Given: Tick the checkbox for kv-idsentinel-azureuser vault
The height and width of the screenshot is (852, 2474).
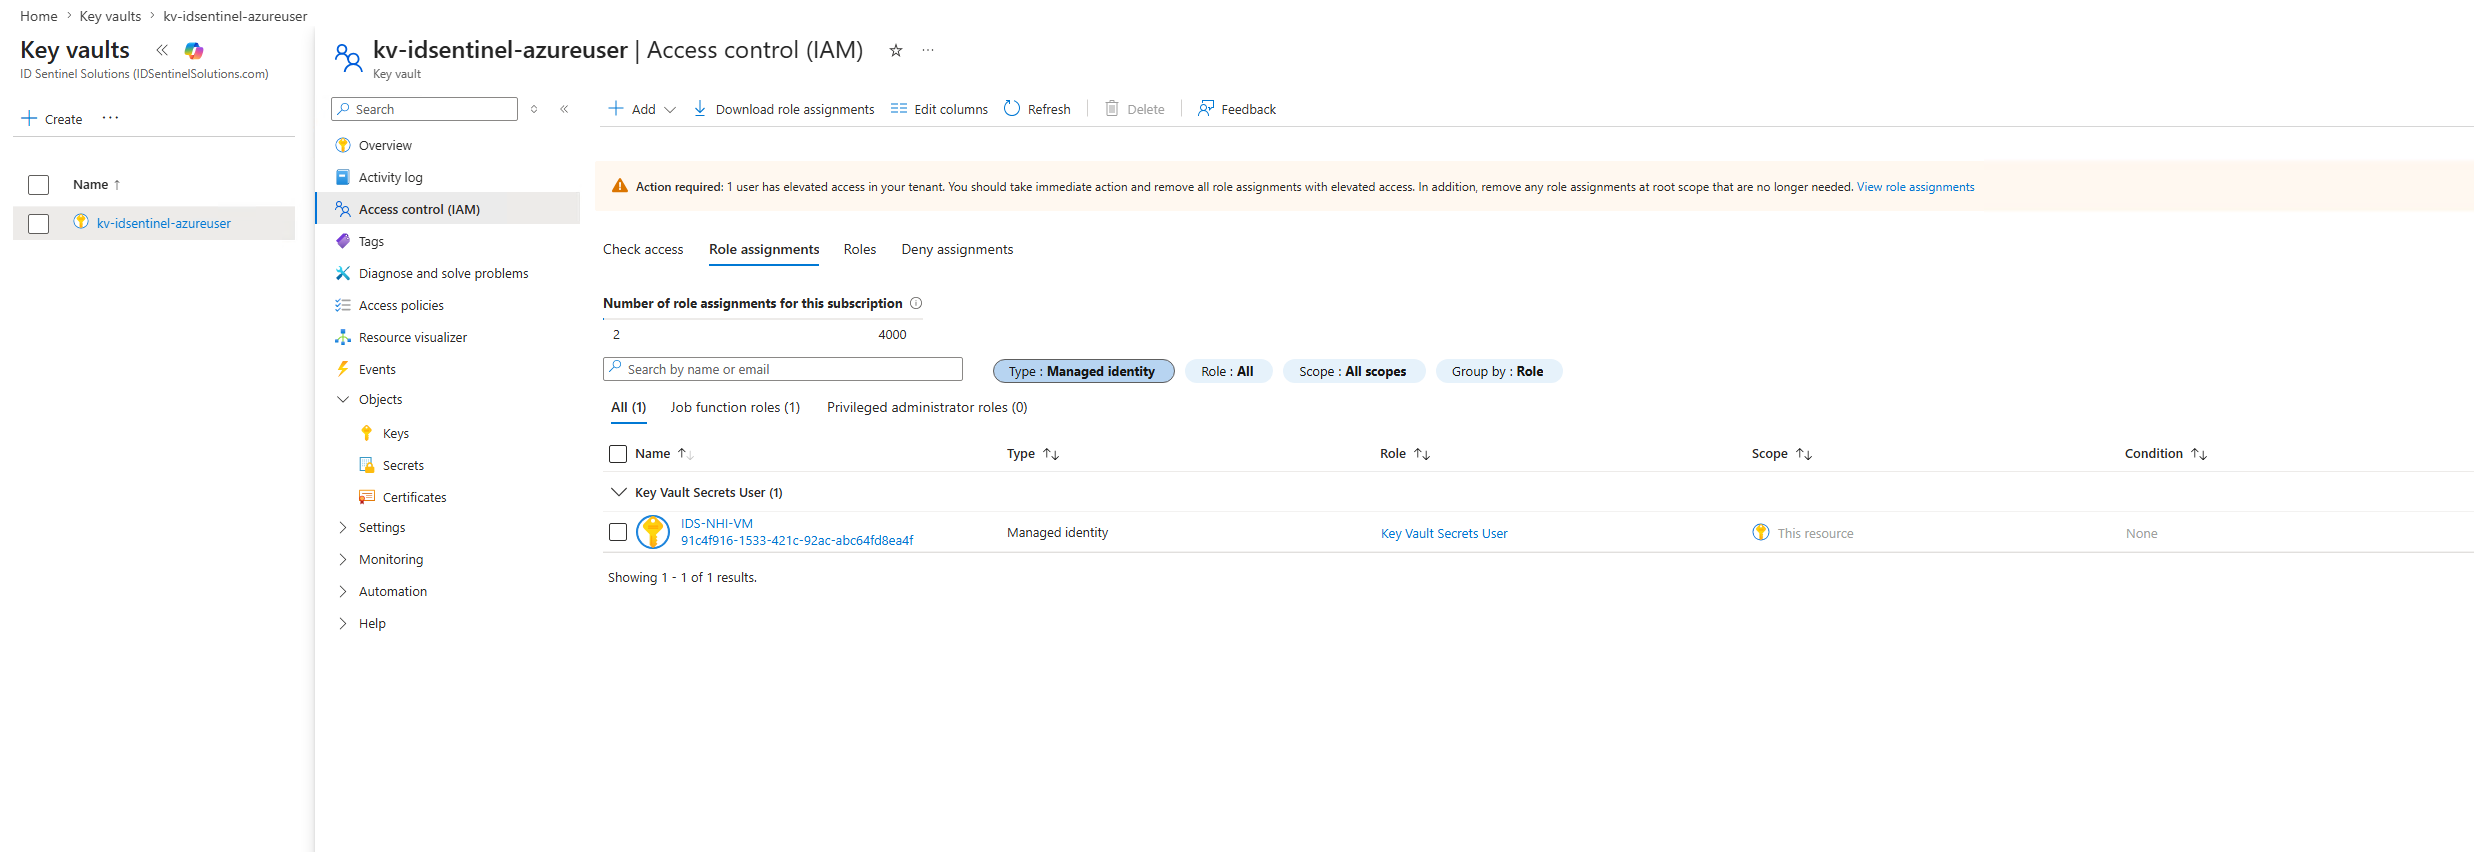Looking at the screenshot, I should (x=39, y=223).
